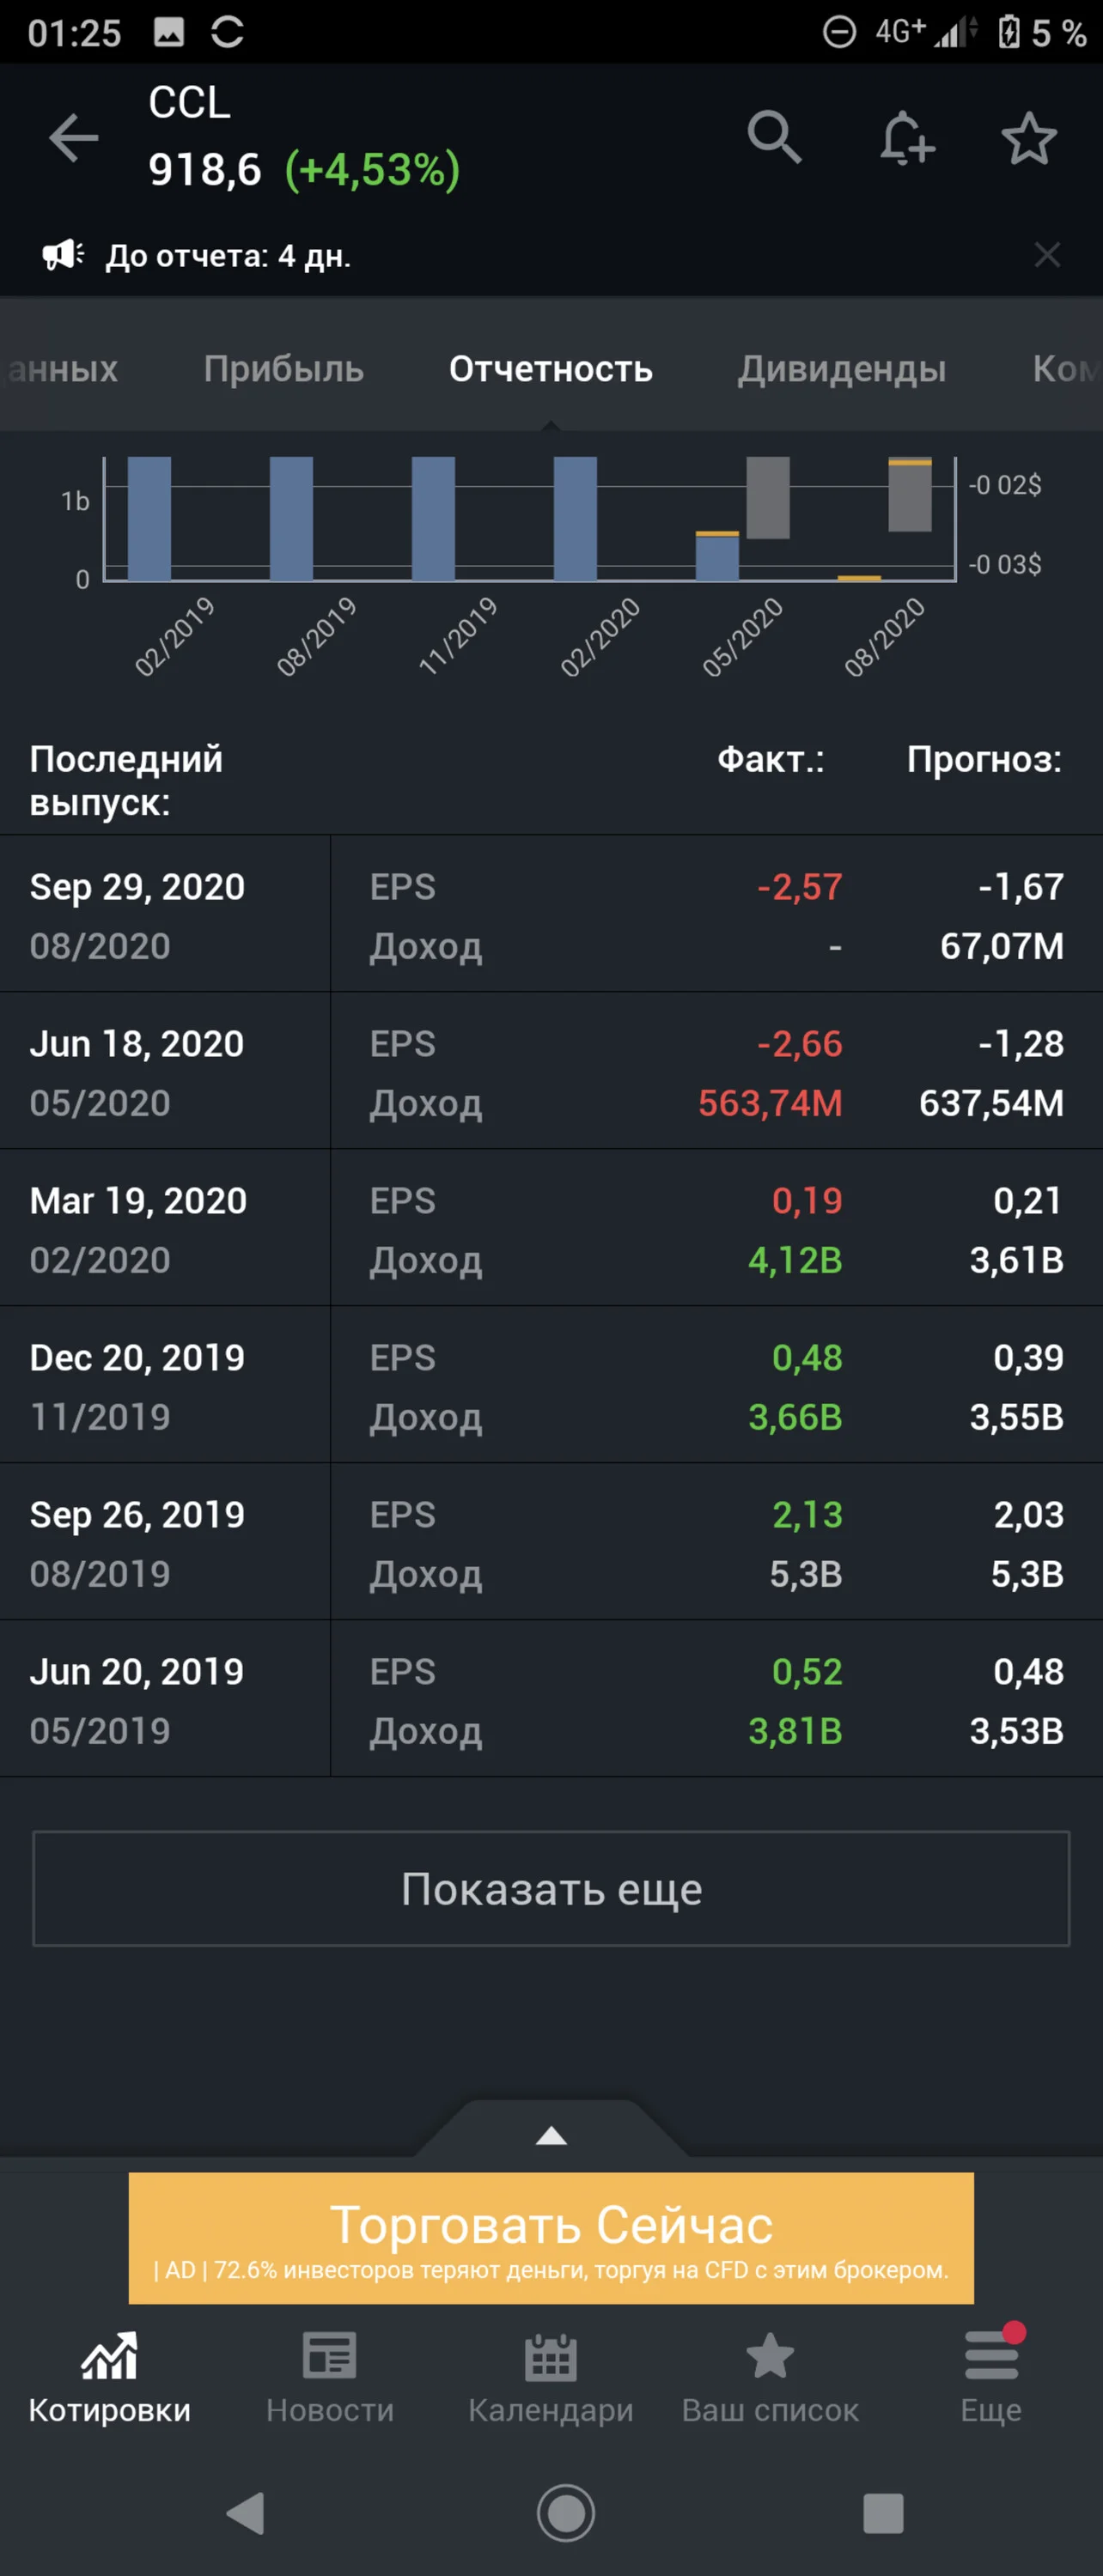
Task: Expand the bottom panel with up arrow
Action: pos(552,2136)
